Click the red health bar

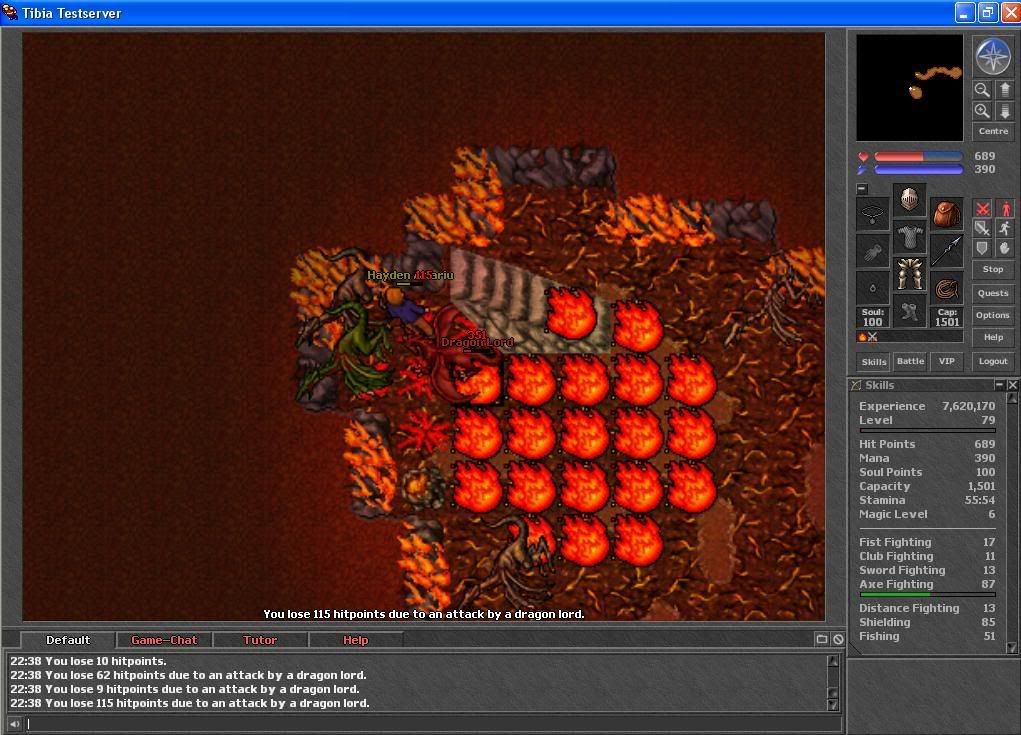pyautogui.click(x=919, y=156)
